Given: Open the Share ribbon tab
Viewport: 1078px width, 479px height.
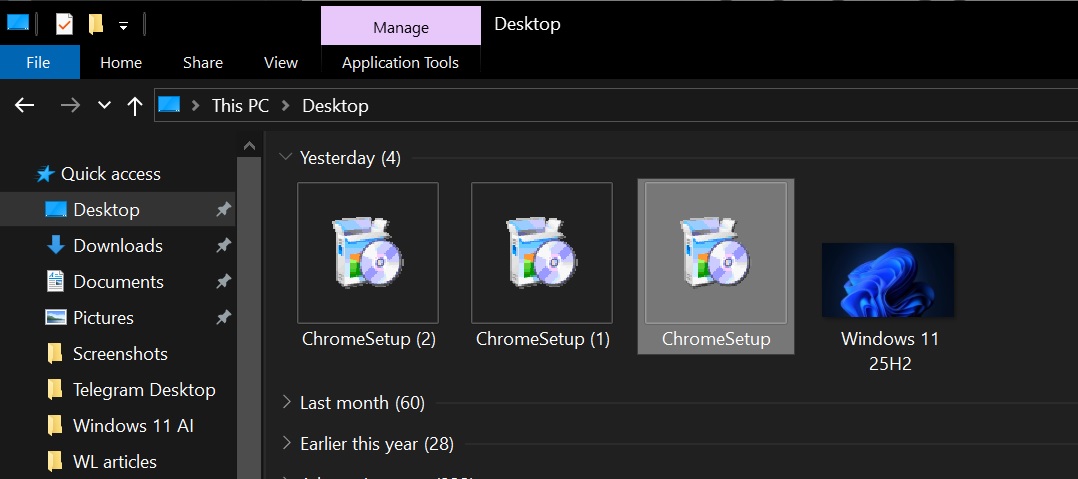Looking at the screenshot, I should pos(203,63).
